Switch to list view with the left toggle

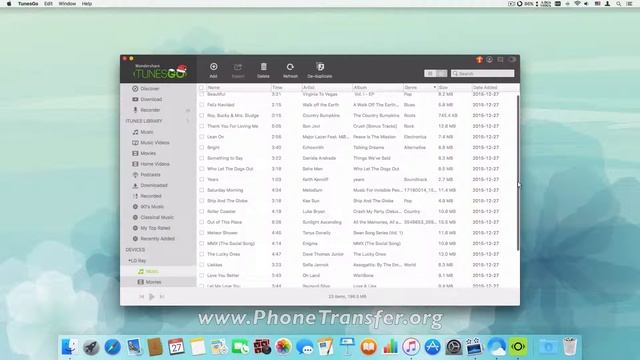[430, 73]
